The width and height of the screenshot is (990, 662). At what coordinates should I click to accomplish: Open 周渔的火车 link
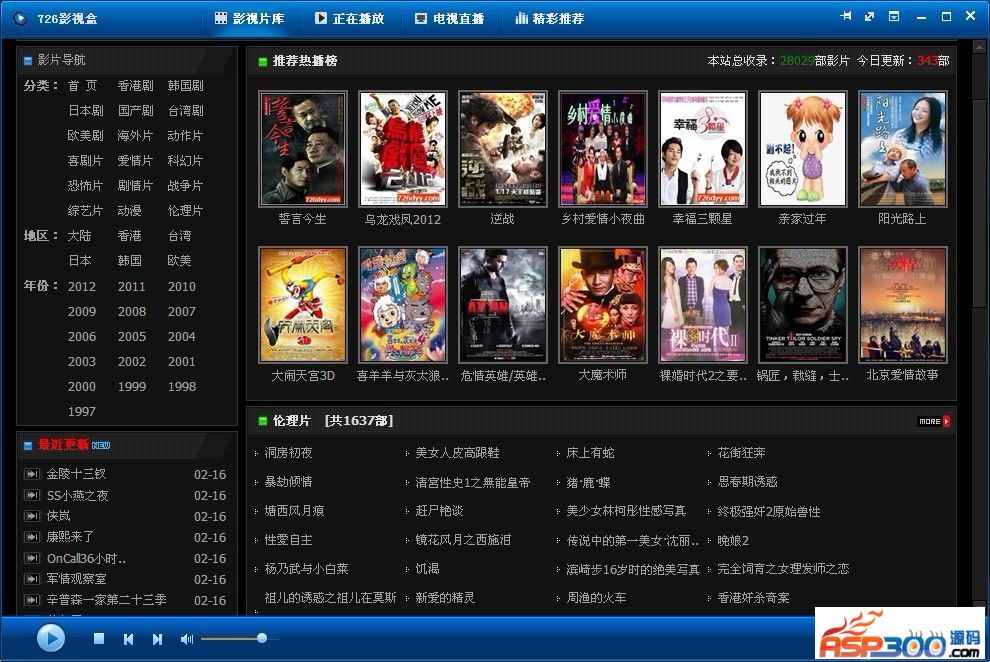(596, 598)
